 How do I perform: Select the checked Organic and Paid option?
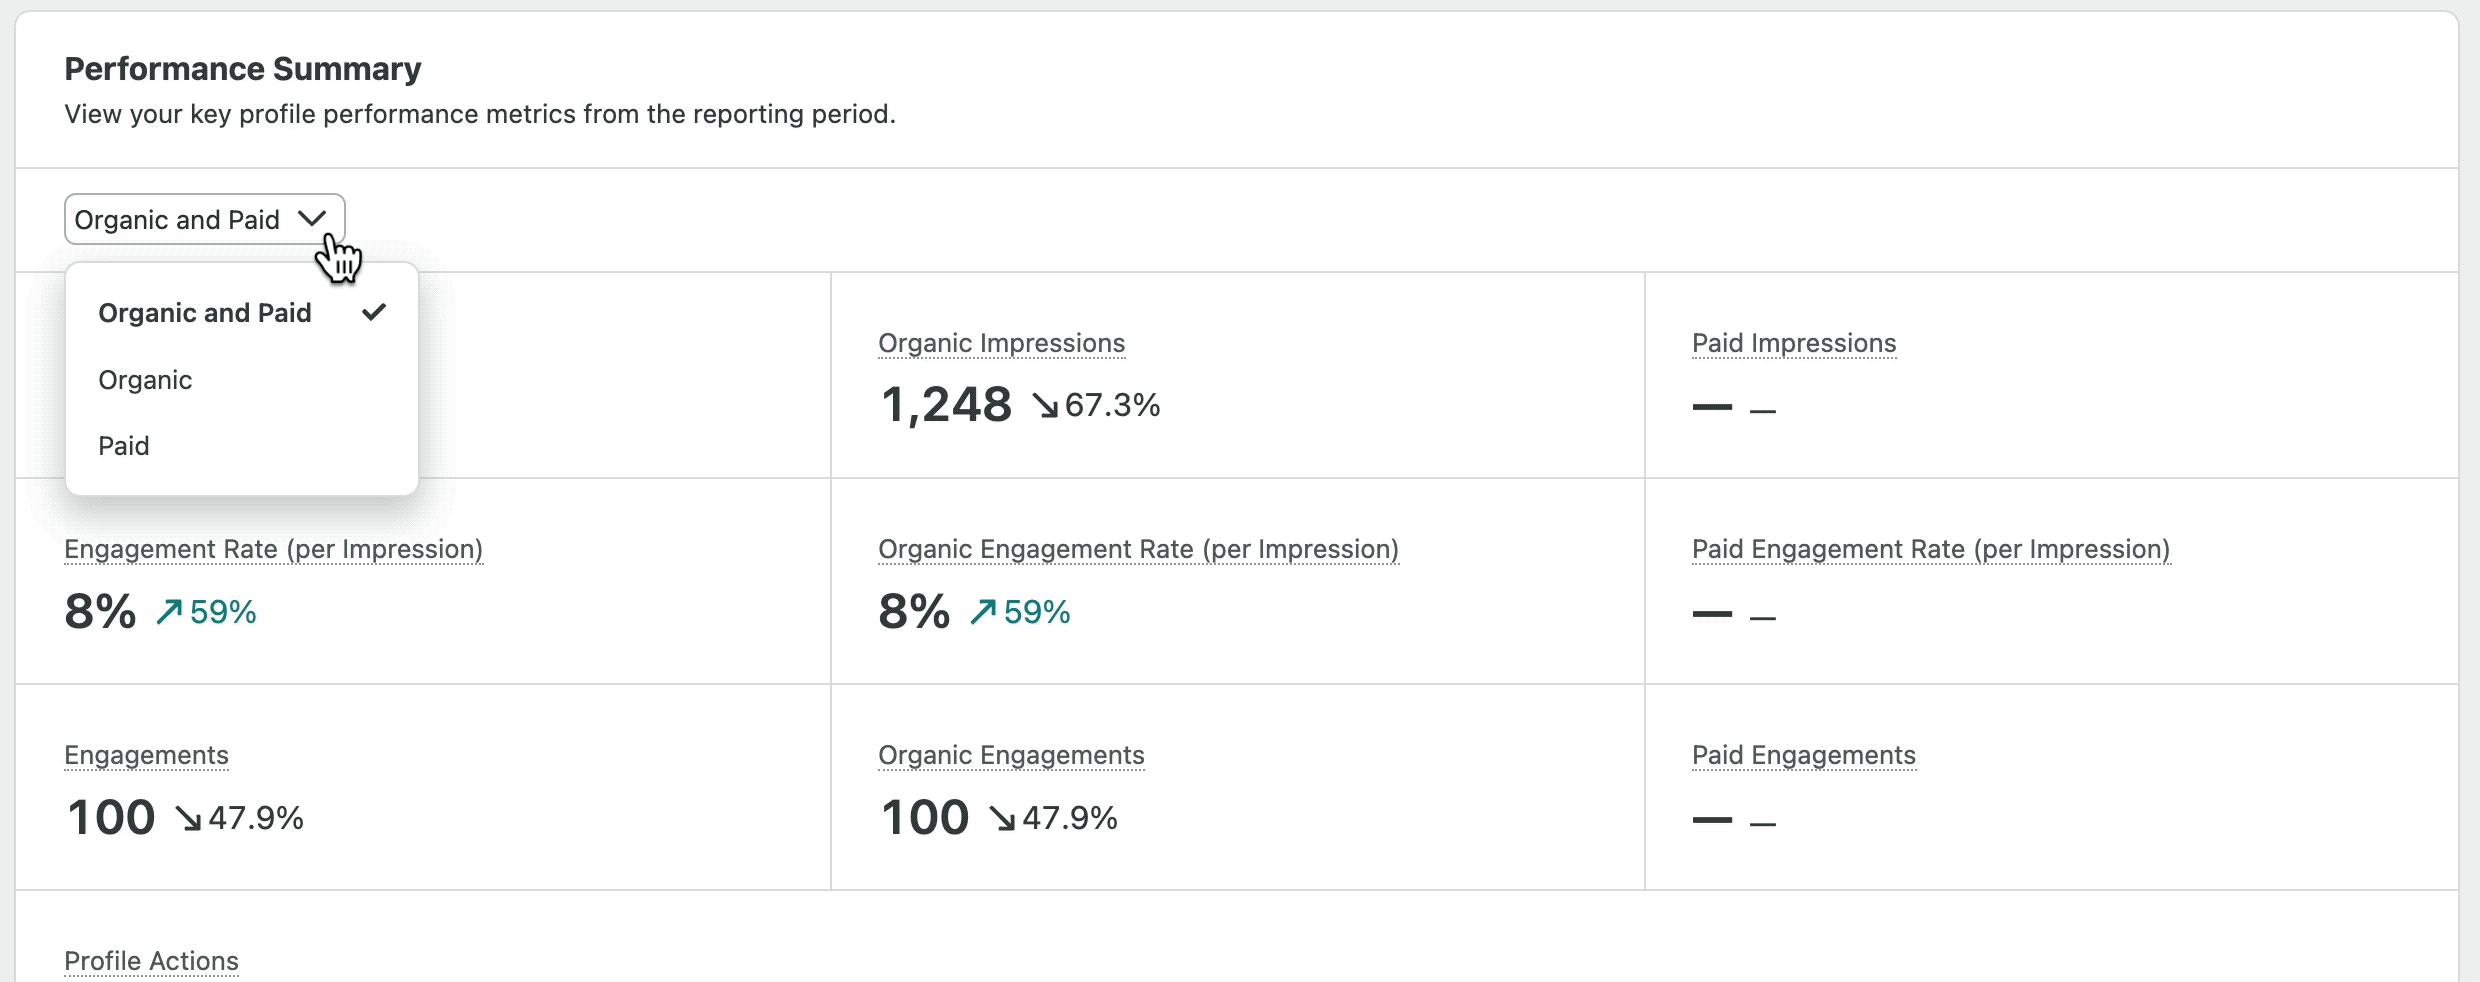coord(204,312)
